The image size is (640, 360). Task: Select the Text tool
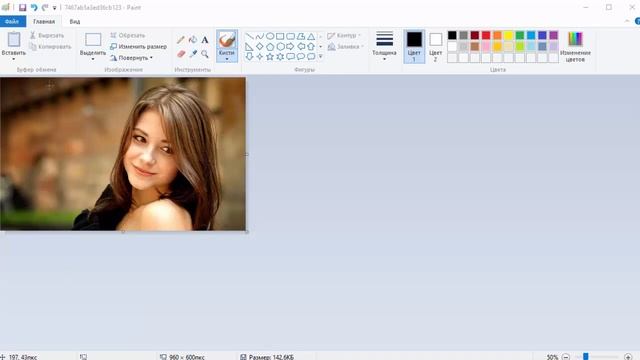tap(204, 40)
